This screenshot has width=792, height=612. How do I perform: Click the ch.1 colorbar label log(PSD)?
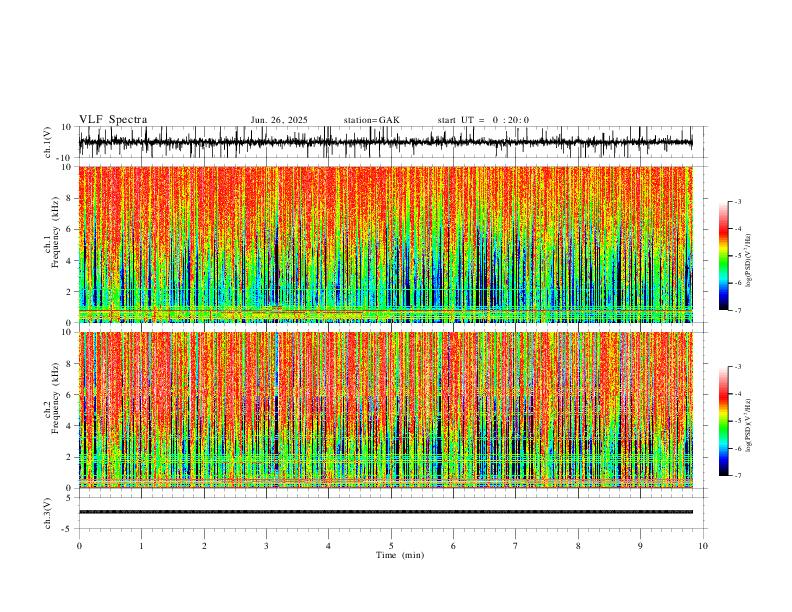[x=749, y=261]
